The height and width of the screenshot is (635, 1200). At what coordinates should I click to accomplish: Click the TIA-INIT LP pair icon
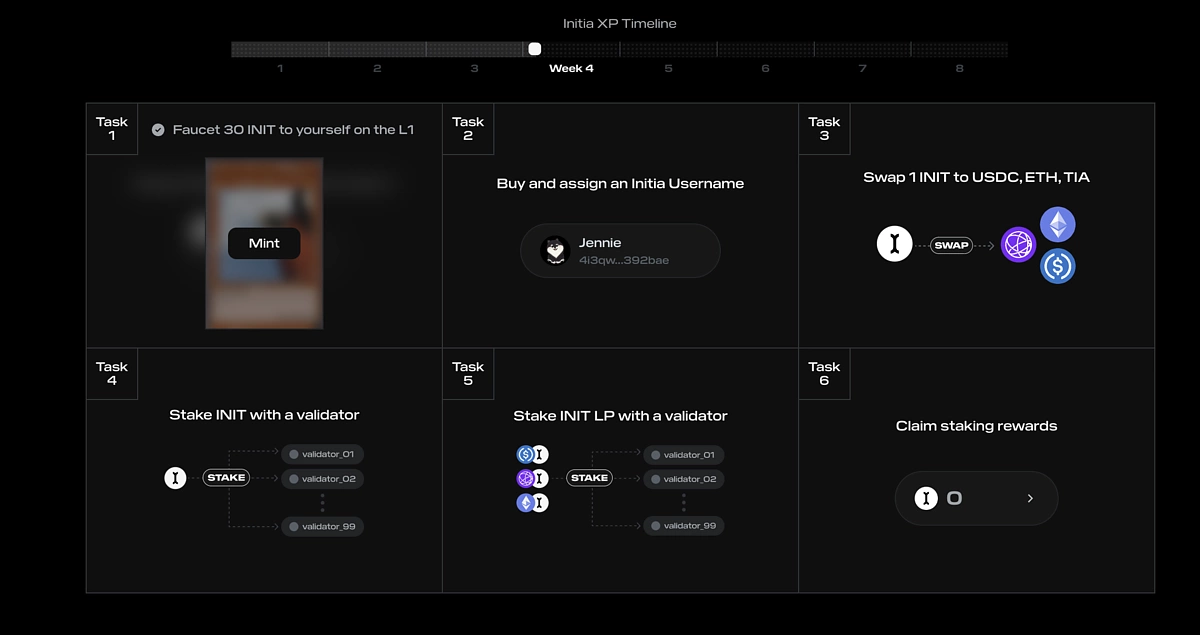point(532,478)
